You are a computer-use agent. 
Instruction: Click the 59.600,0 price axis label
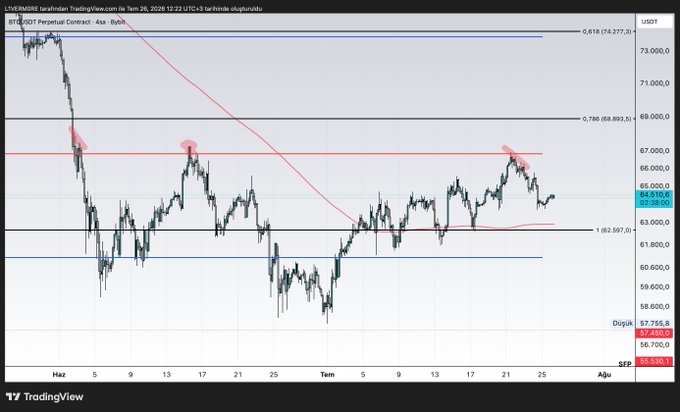click(x=654, y=287)
